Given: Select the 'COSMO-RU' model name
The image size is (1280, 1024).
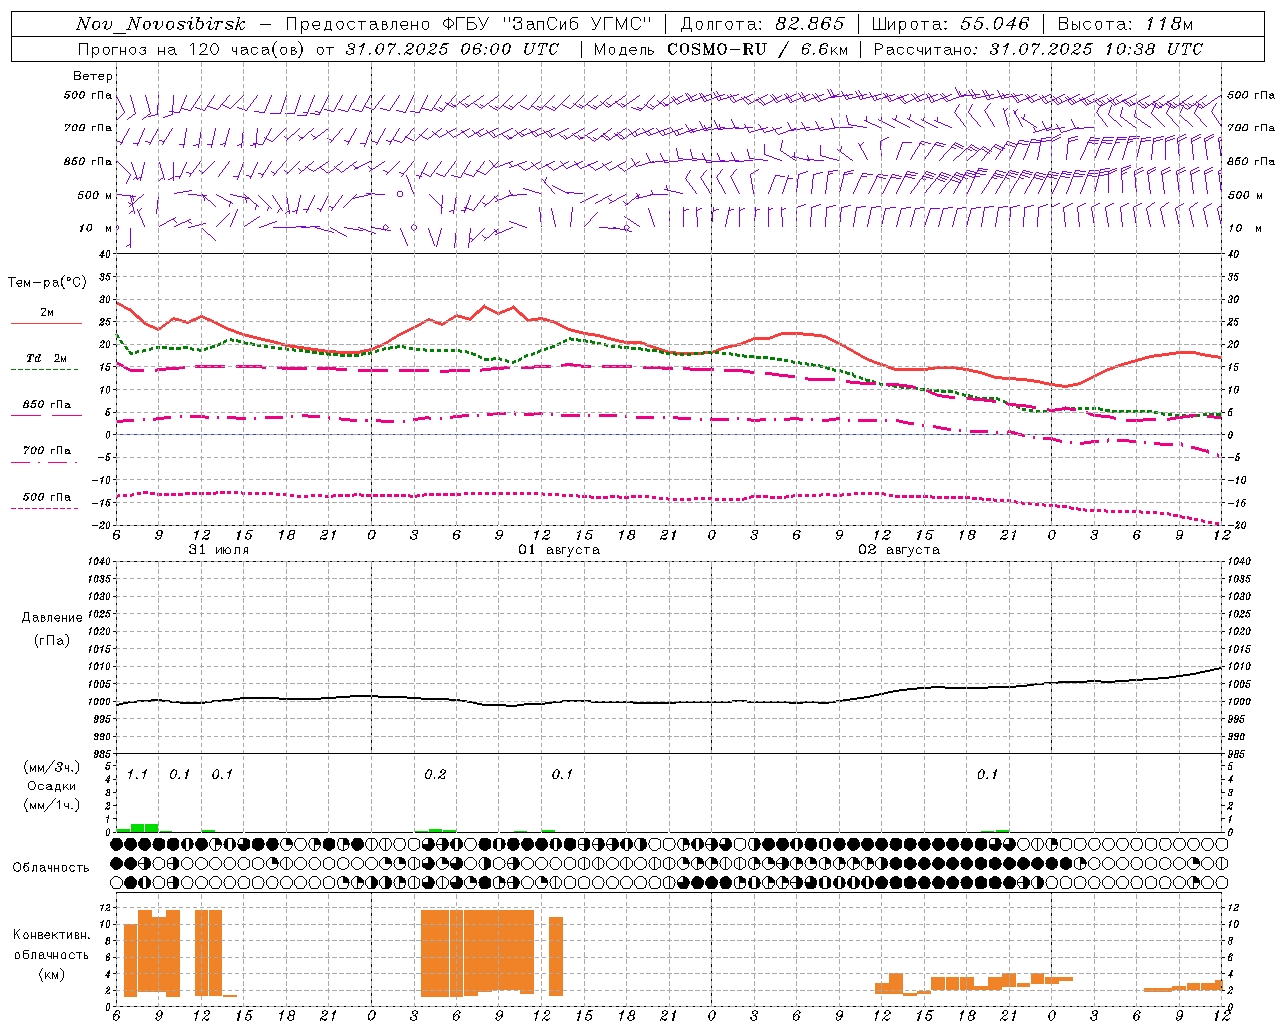Looking at the screenshot, I should tap(717, 49).
